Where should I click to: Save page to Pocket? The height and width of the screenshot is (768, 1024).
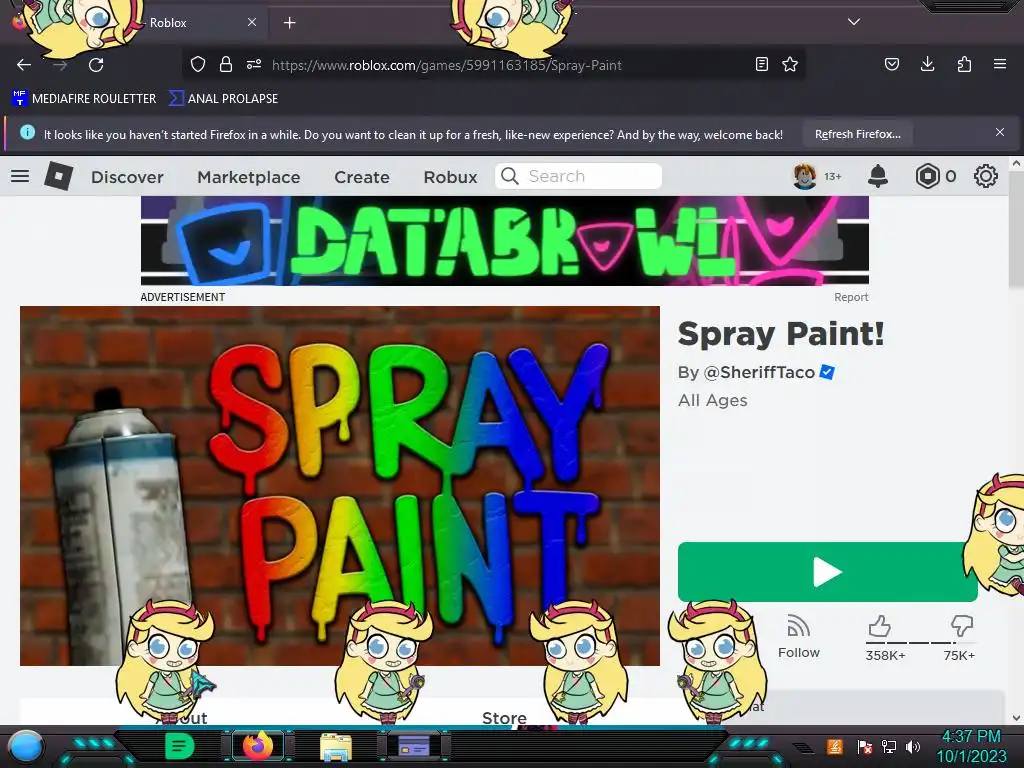(x=892, y=64)
